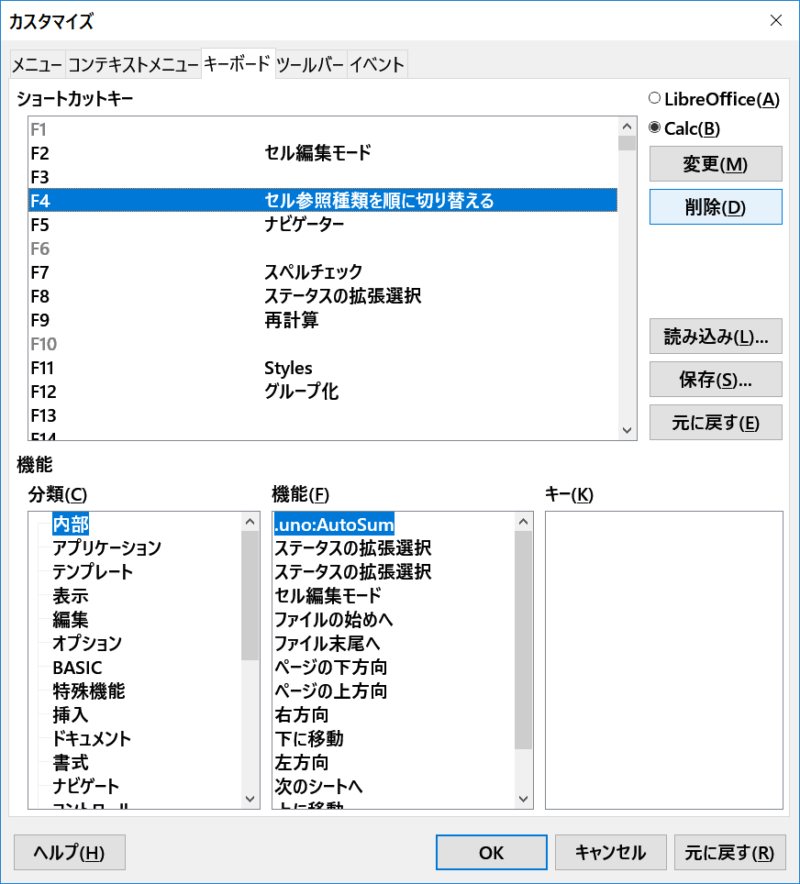Select the F5 ナビゲーター shortcut row
This screenshot has width=800, height=884.
click(320, 225)
